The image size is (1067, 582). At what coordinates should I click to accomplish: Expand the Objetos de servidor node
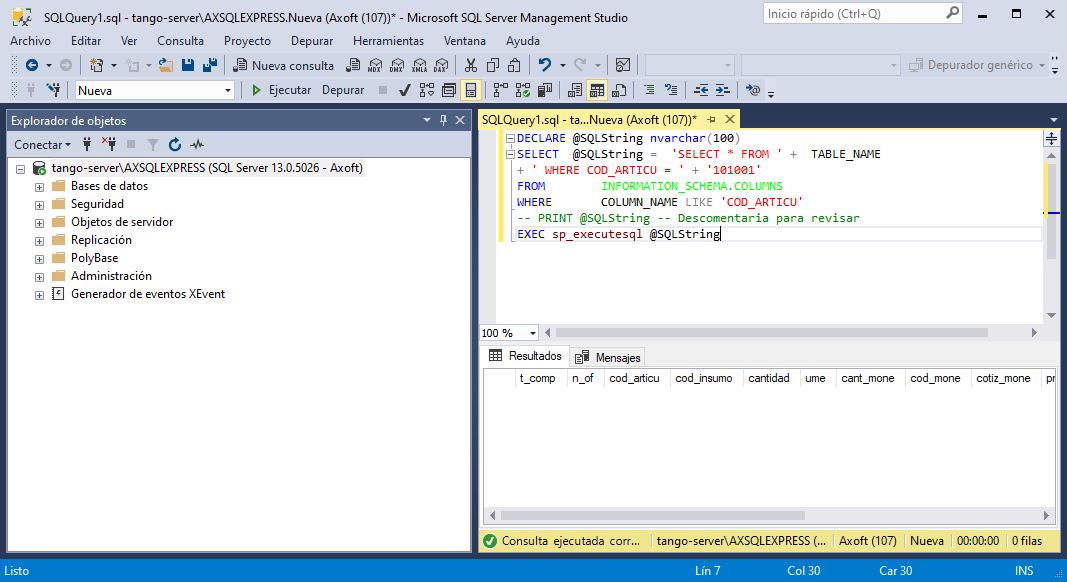click(x=39, y=223)
